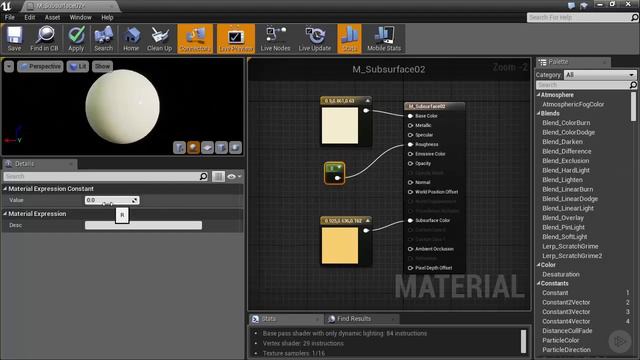The width and height of the screenshot is (640, 360).
Task: Click the Value 0.0 field
Action: [x=112, y=200]
